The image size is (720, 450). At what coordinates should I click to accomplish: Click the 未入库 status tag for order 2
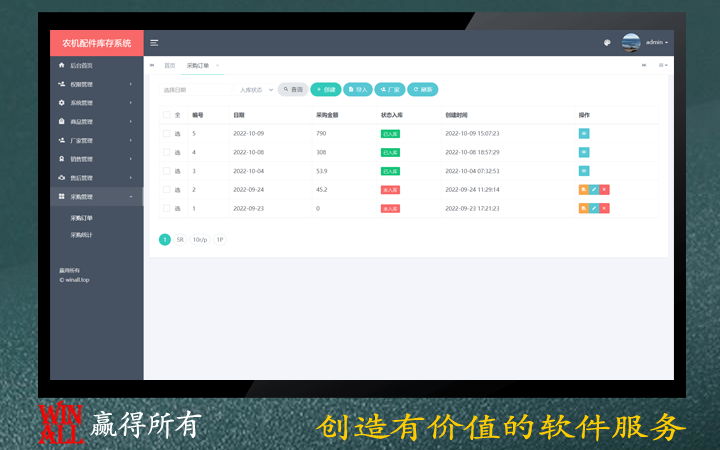pyautogui.click(x=390, y=190)
